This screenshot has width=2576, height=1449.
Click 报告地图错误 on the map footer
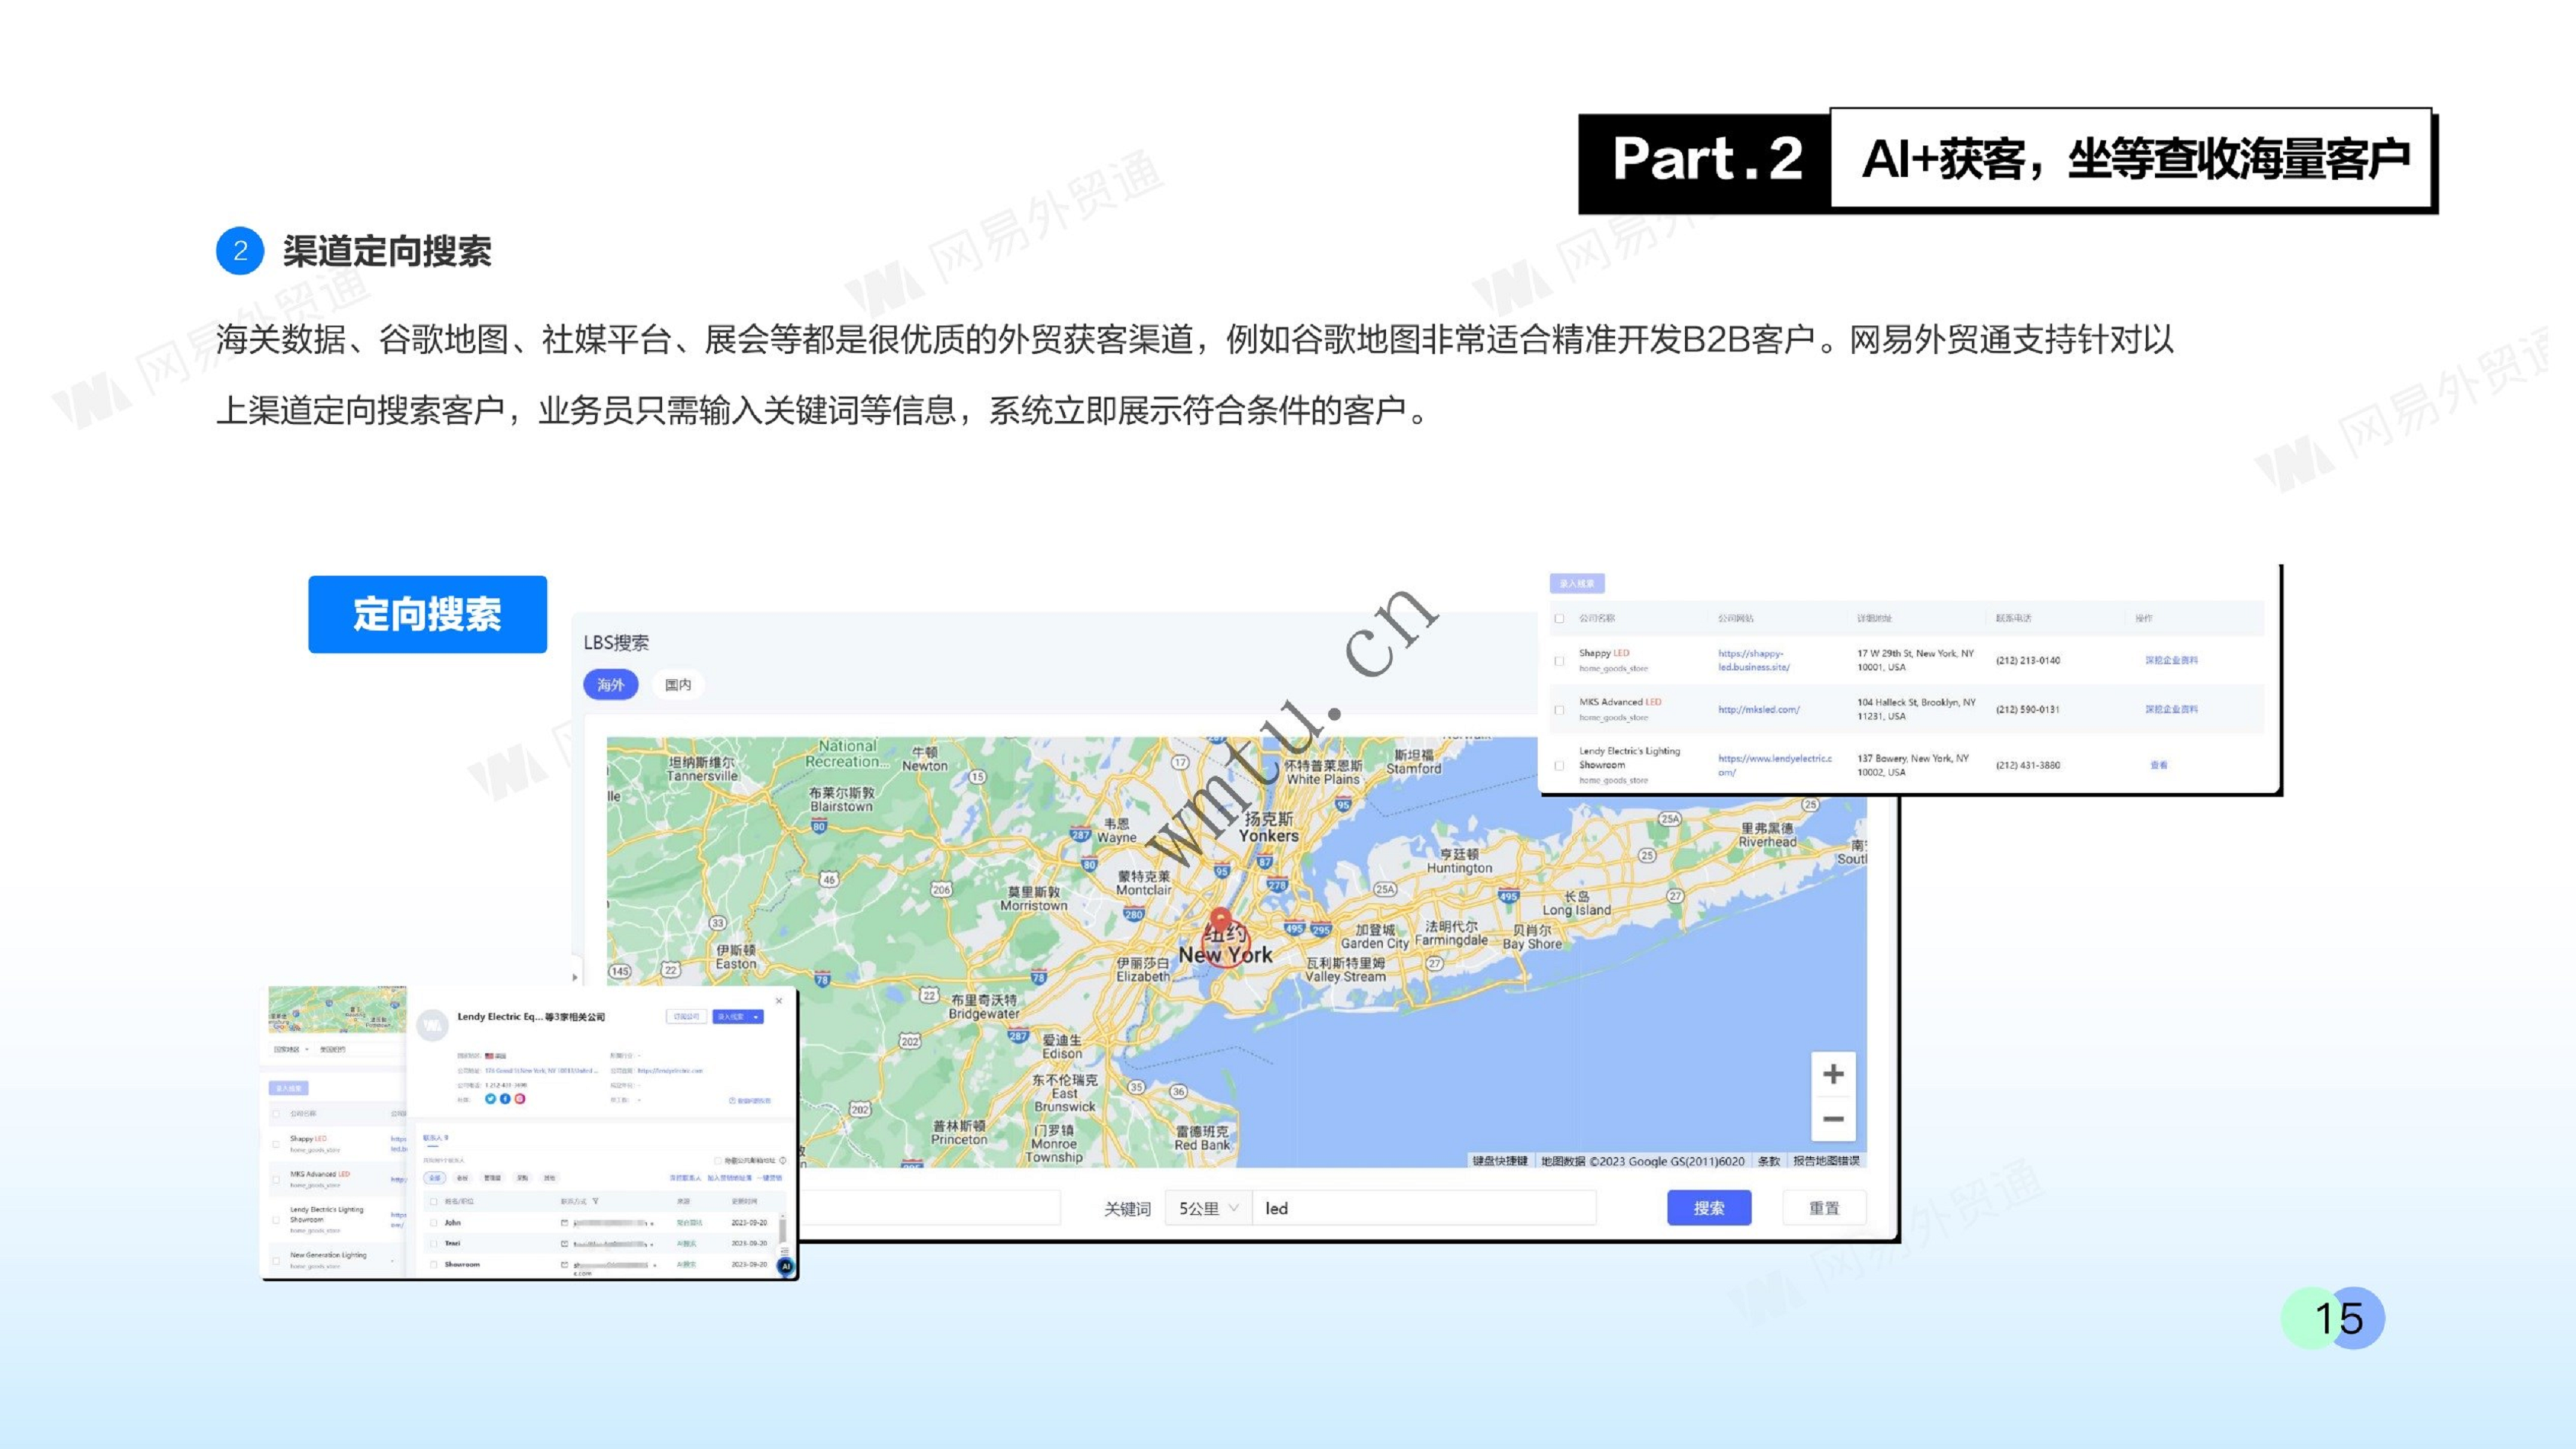[x=1826, y=1161]
